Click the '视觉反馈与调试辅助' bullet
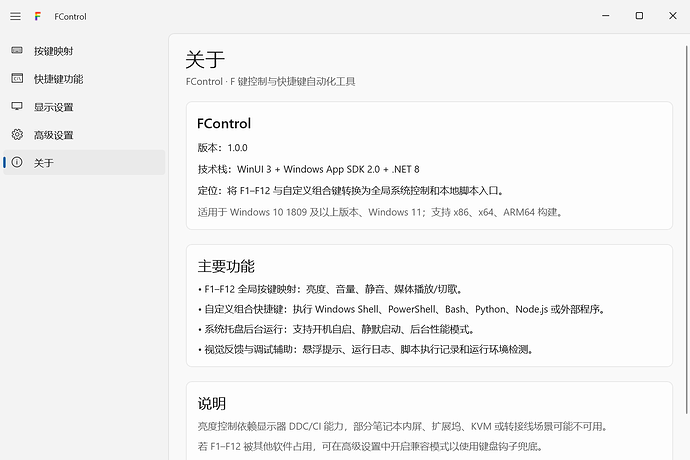The image size is (690, 460). click(x=366, y=350)
